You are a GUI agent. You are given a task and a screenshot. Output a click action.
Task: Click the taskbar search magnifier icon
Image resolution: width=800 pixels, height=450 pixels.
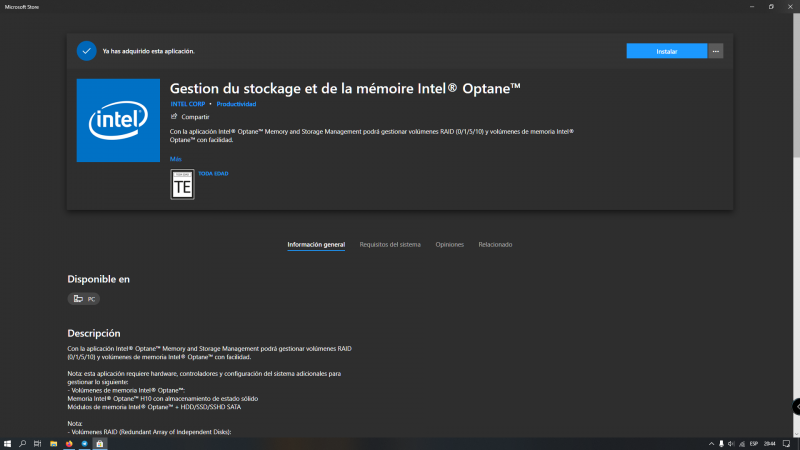pos(22,443)
